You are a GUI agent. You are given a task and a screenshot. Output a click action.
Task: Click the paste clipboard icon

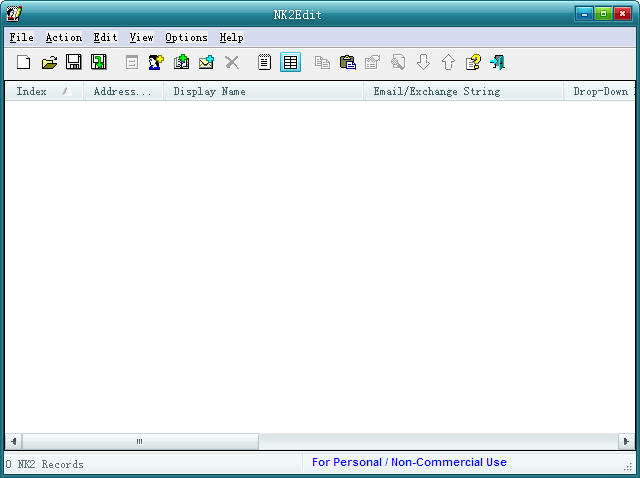point(348,62)
